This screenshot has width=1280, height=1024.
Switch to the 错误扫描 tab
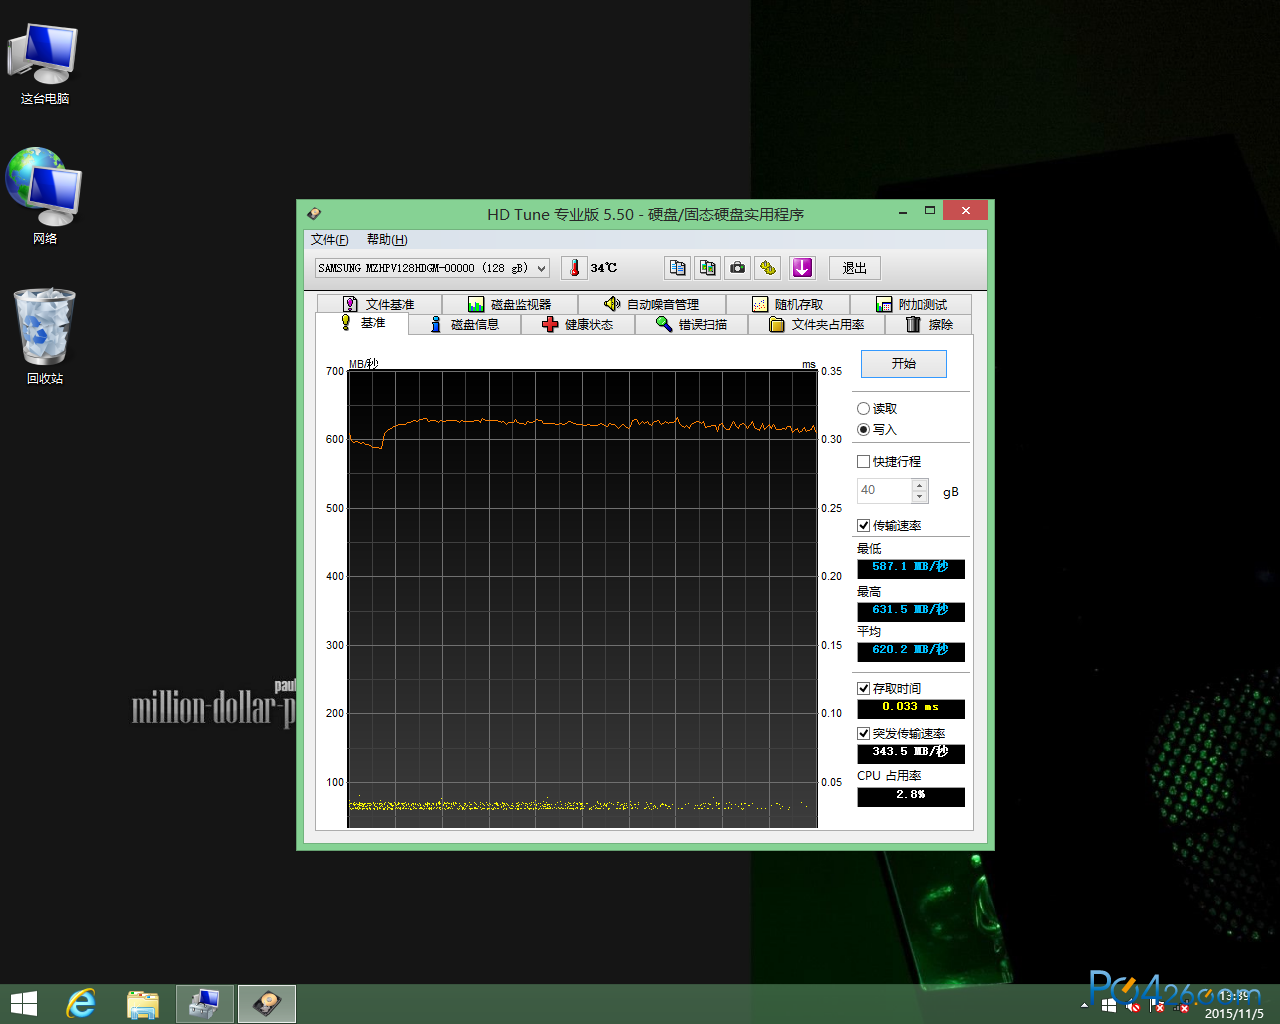692,324
